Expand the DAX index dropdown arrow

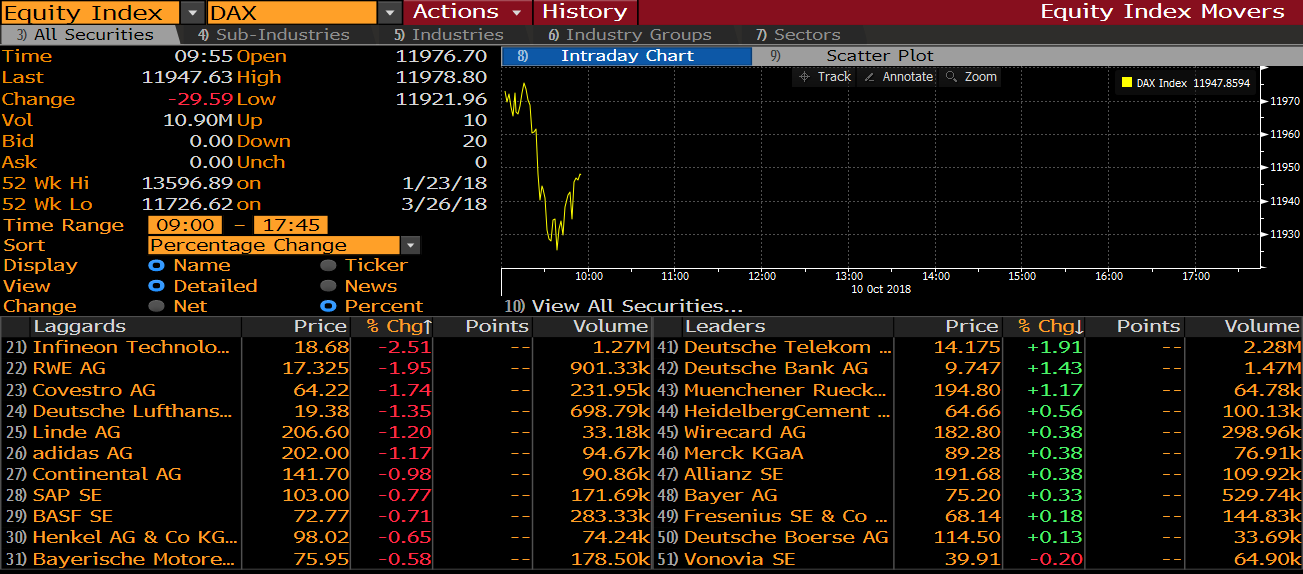click(390, 12)
